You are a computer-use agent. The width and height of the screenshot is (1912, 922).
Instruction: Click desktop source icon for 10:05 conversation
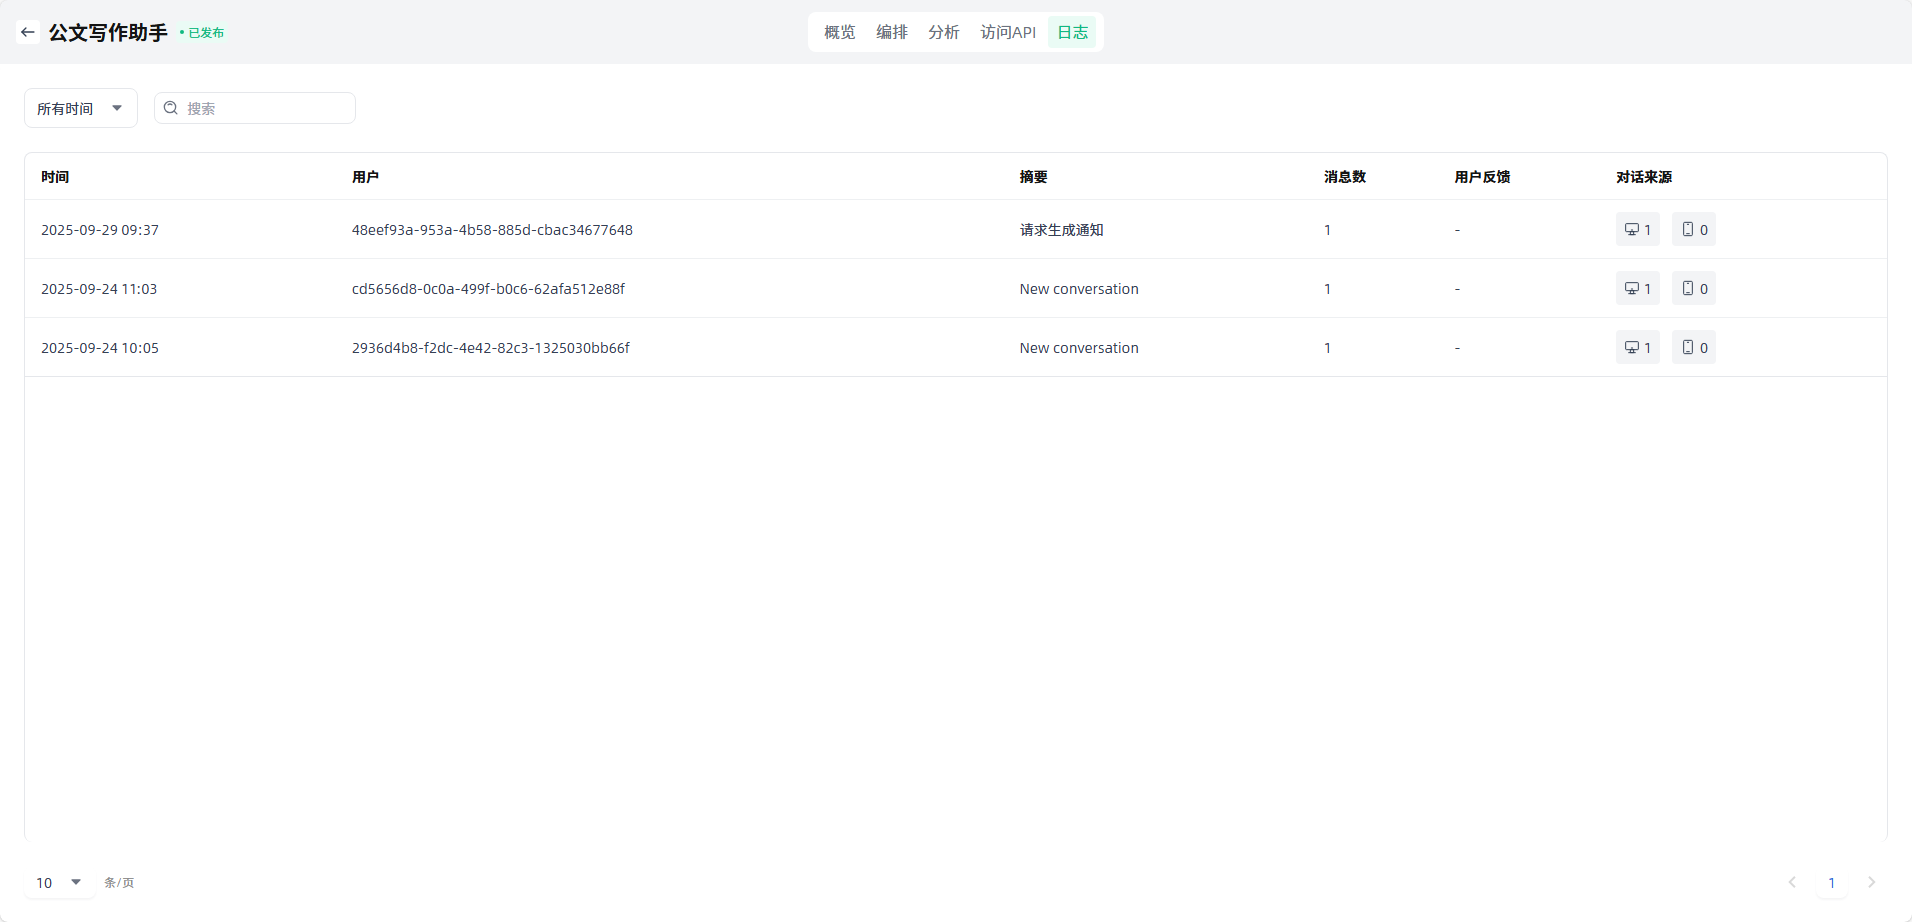[x=1632, y=348]
